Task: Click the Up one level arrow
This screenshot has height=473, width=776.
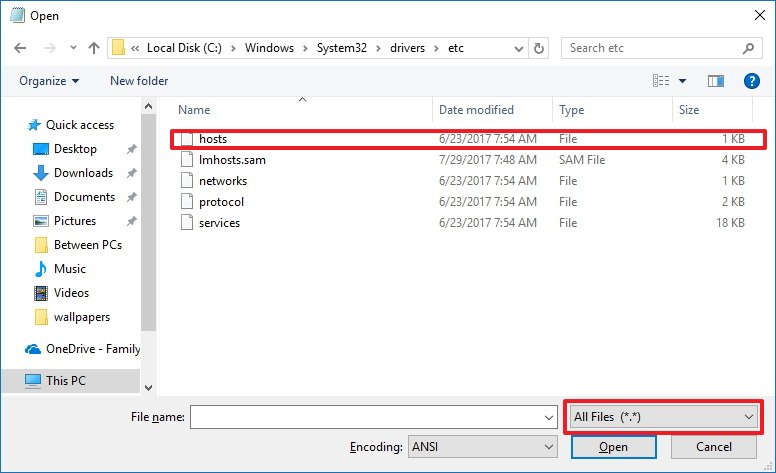Action: coord(94,48)
